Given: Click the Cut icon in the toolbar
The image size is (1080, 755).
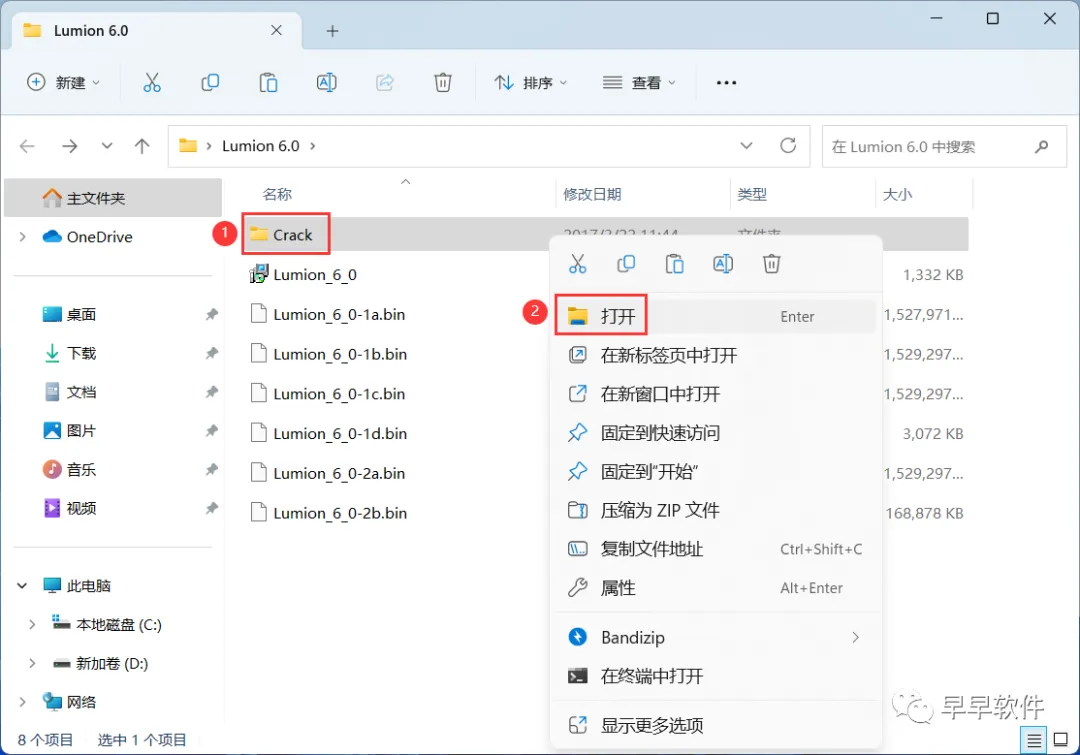Looking at the screenshot, I should [x=152, y=83].
